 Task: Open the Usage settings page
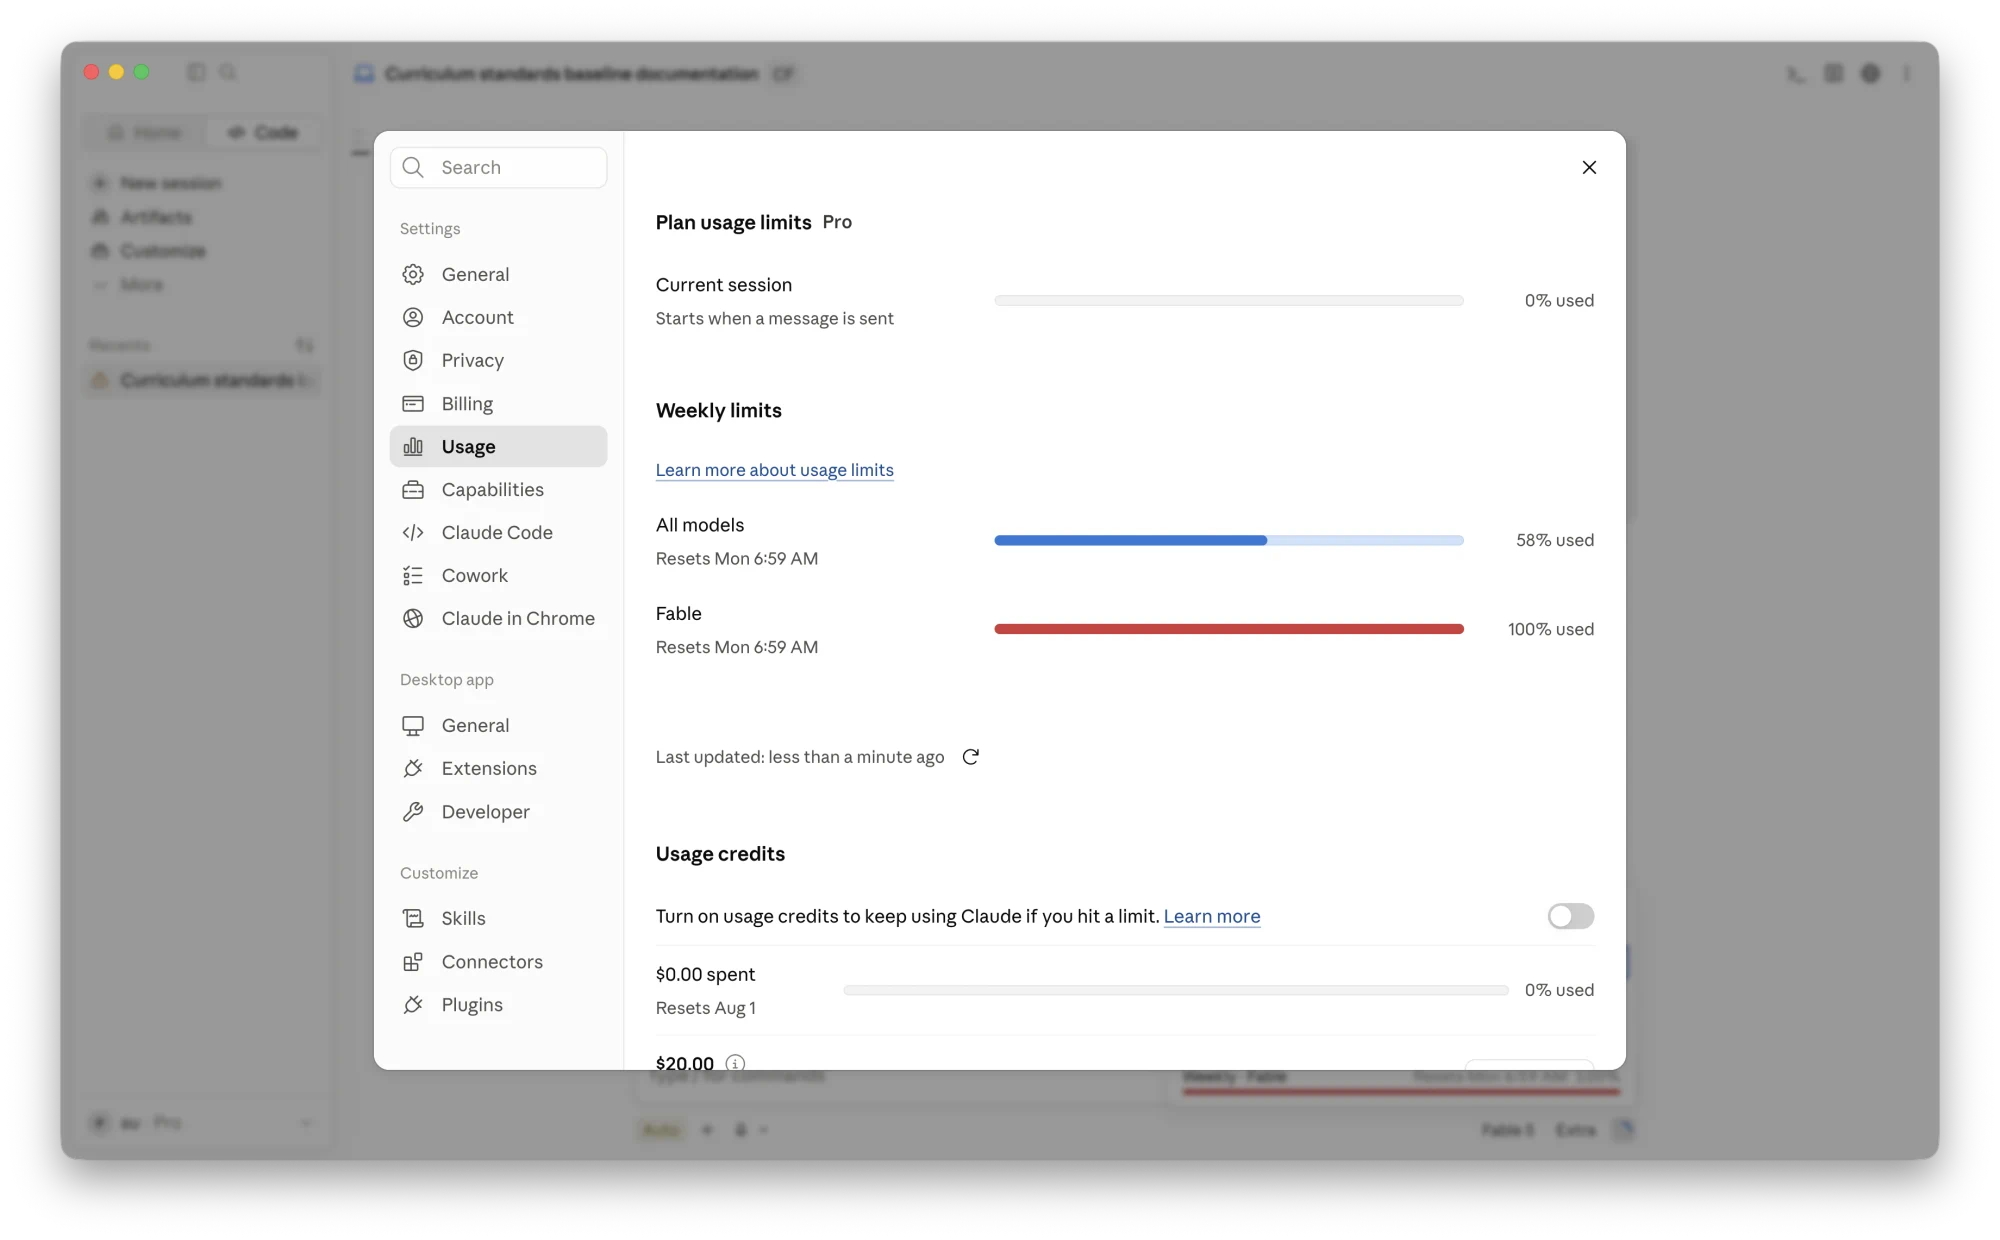[498, 446]
